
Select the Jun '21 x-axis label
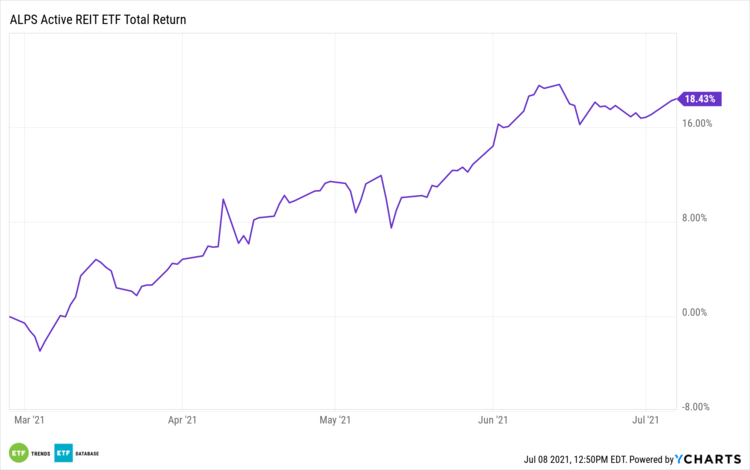click(495, 421)
